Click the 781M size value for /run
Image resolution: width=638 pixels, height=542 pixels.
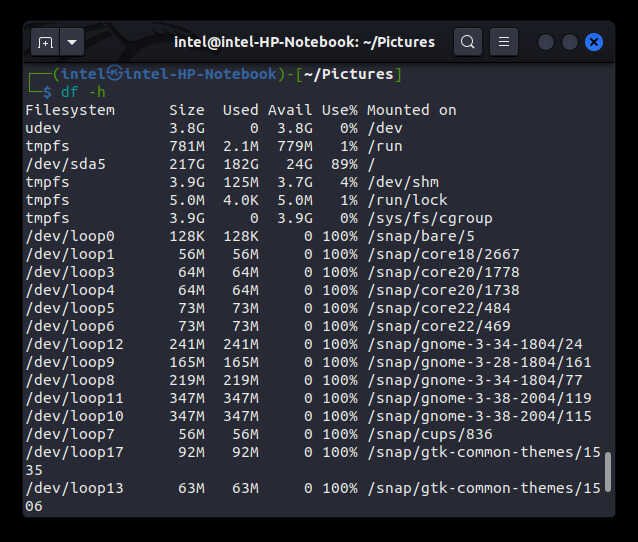click(x=187, y=146)
